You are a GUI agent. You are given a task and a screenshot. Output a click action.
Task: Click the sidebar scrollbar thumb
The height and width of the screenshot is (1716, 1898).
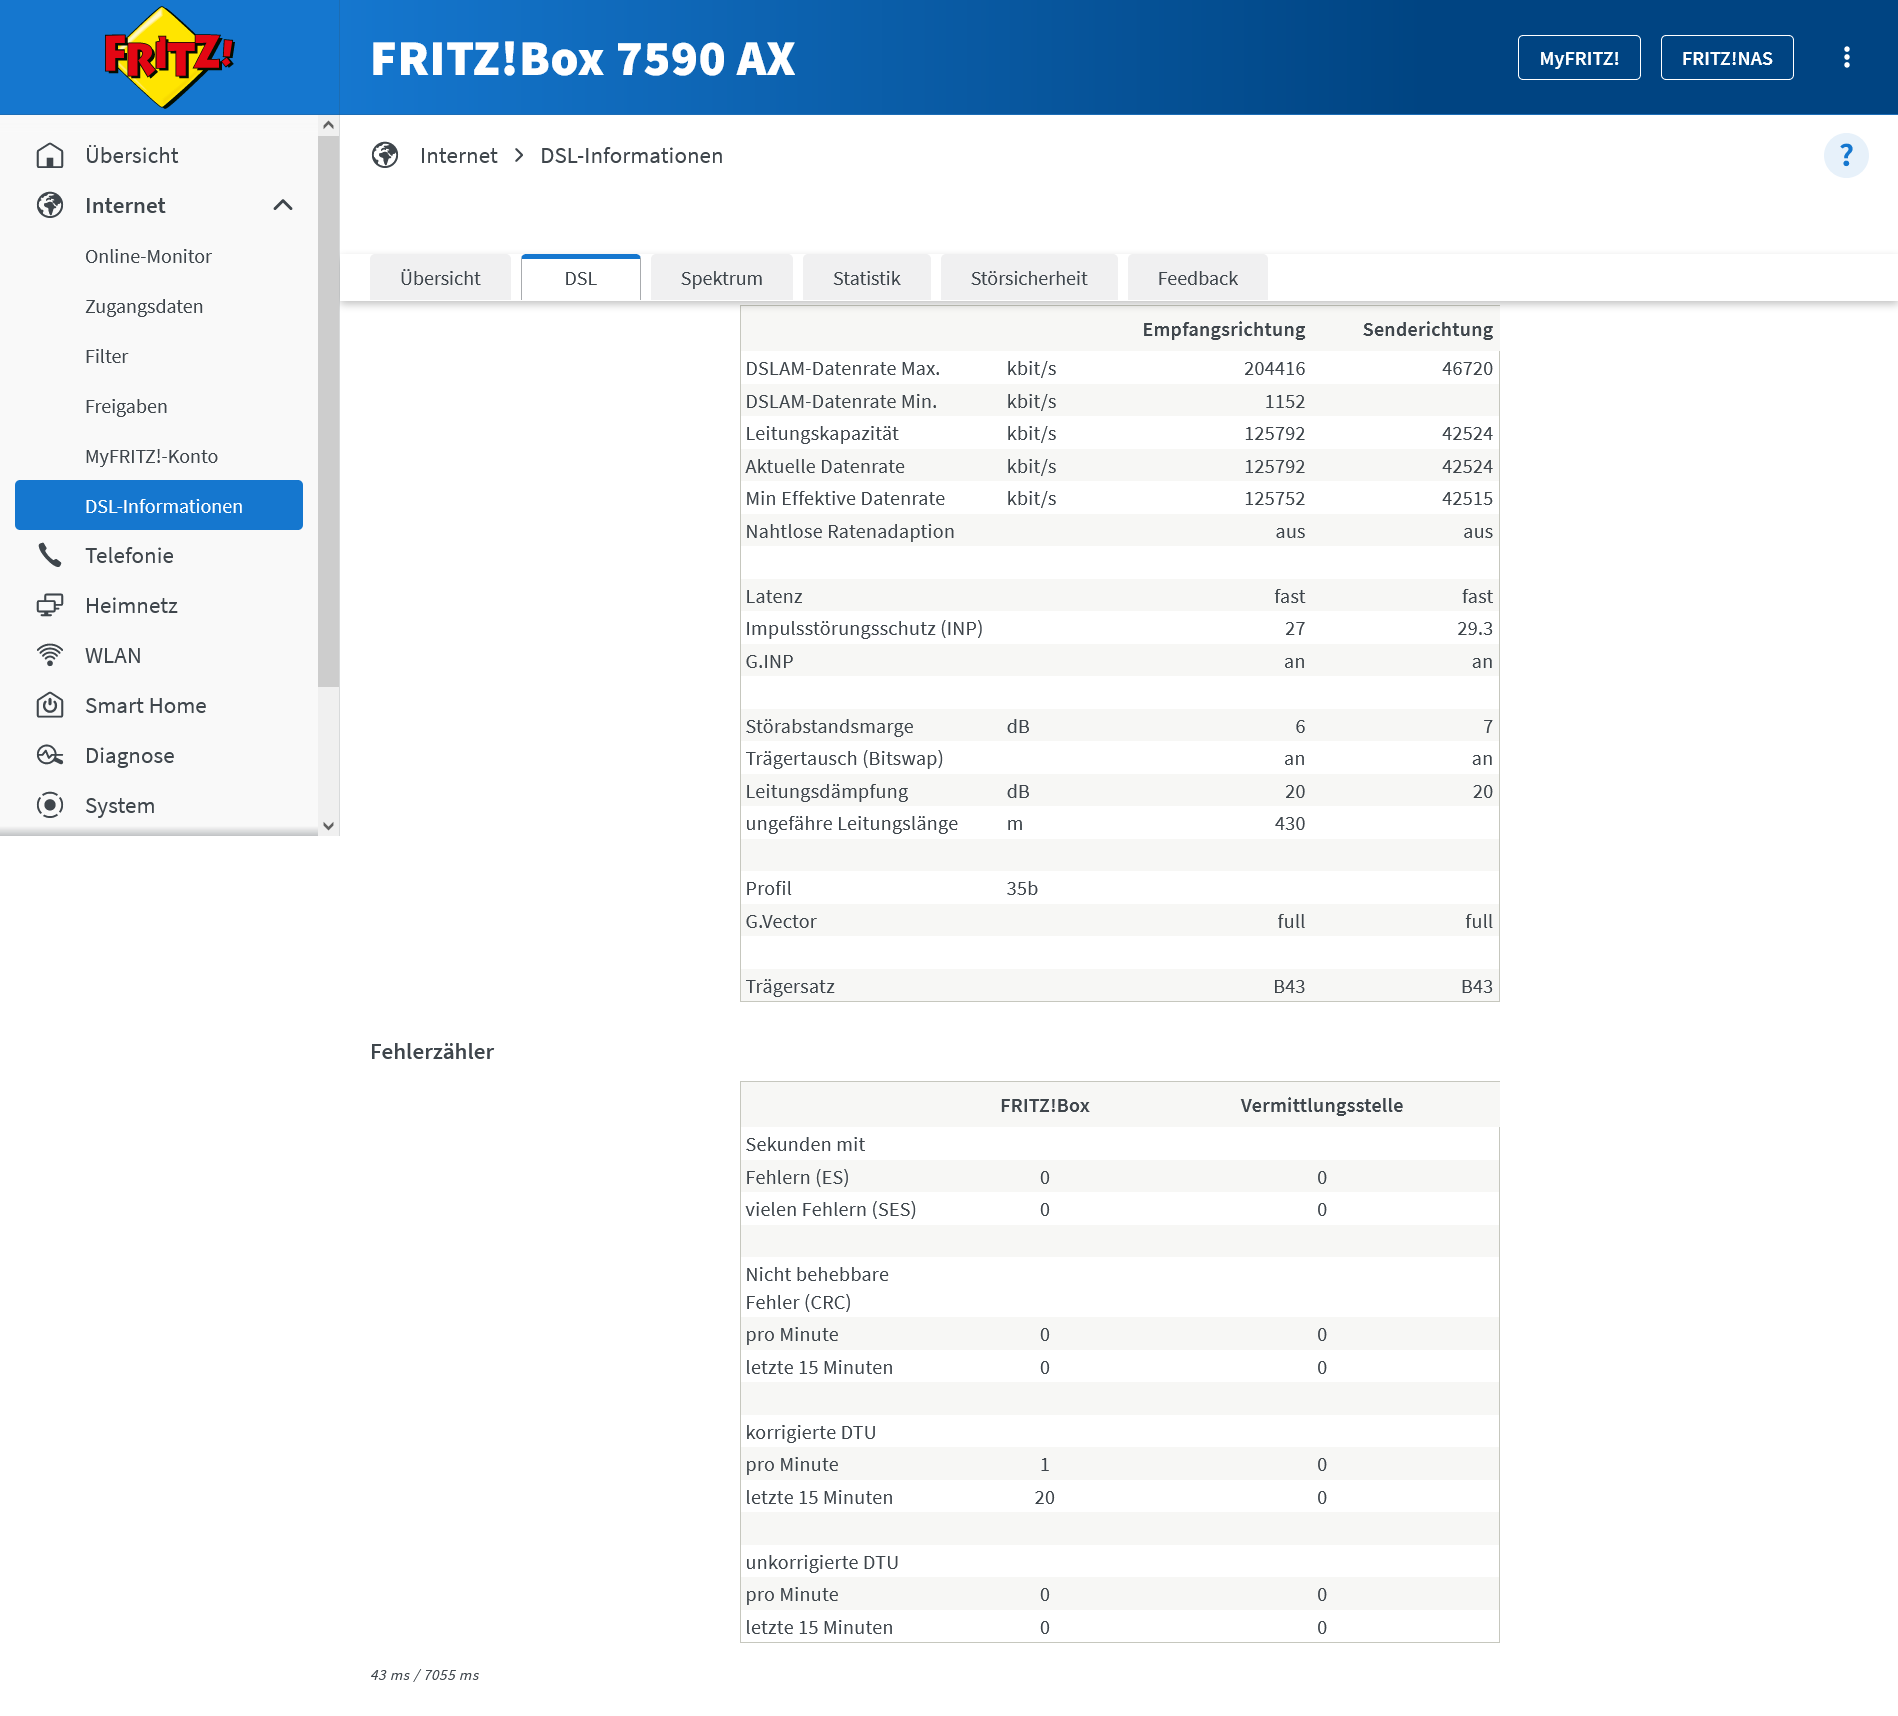coord(328,411)
